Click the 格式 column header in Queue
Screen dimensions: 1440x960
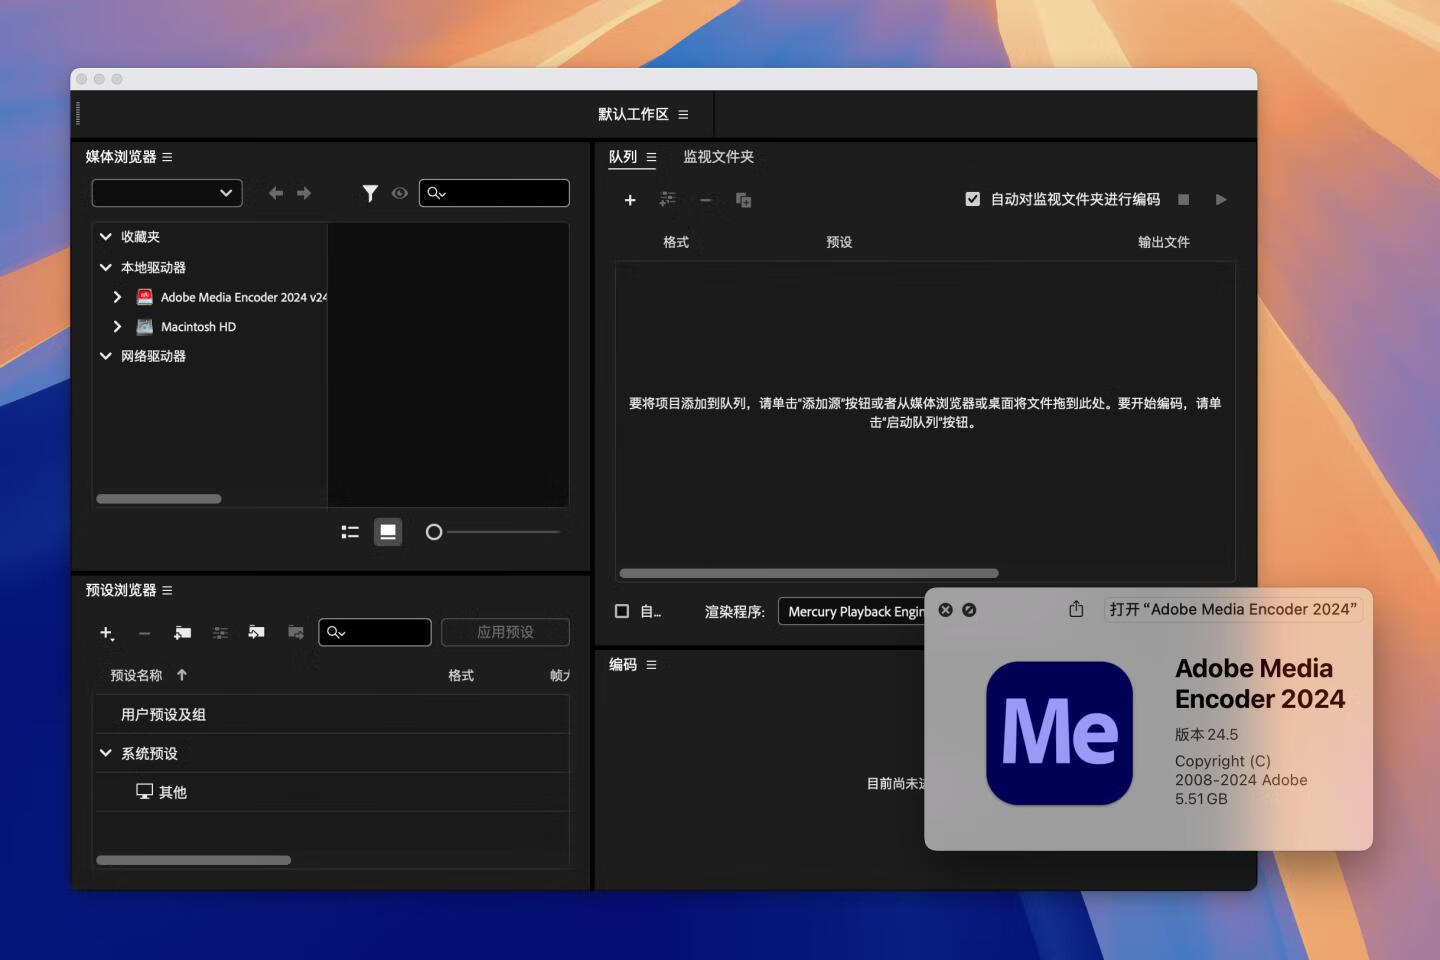click(676, 242)
